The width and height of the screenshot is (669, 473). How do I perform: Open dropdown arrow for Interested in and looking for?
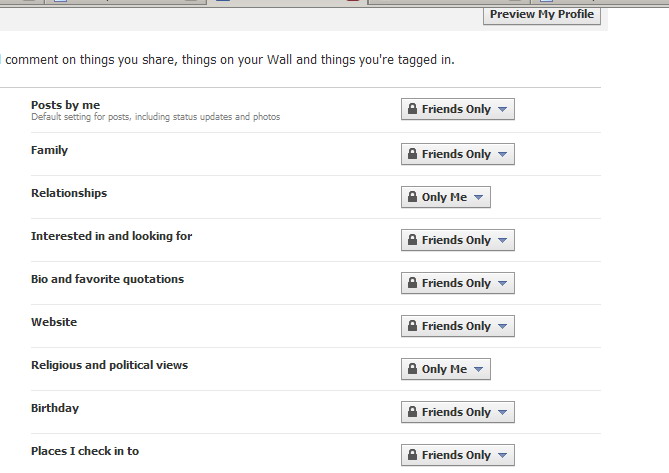point(503,240)
